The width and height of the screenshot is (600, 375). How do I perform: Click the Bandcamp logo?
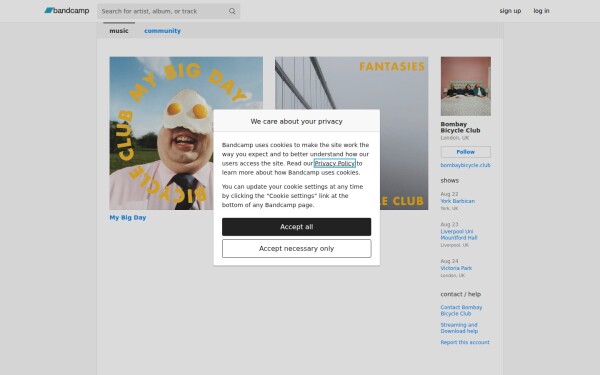click(67, 11)
